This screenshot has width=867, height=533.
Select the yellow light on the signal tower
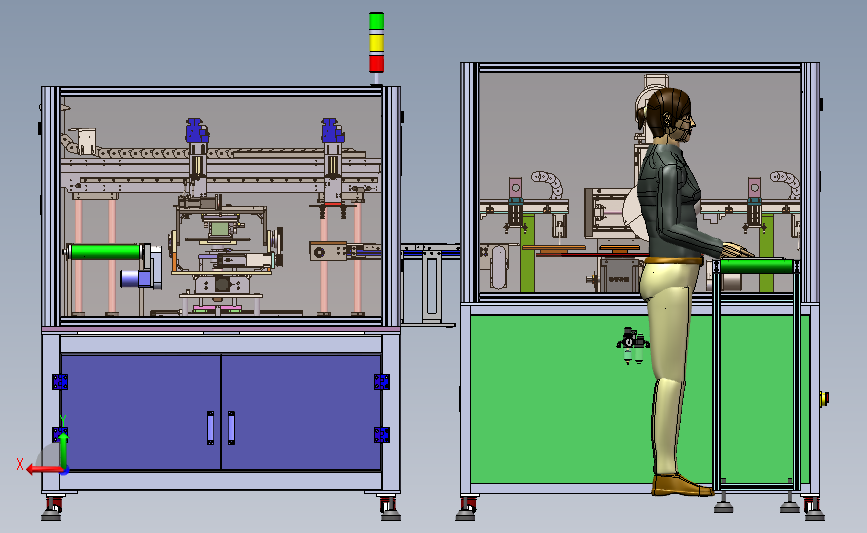click(x=377, y=42)
